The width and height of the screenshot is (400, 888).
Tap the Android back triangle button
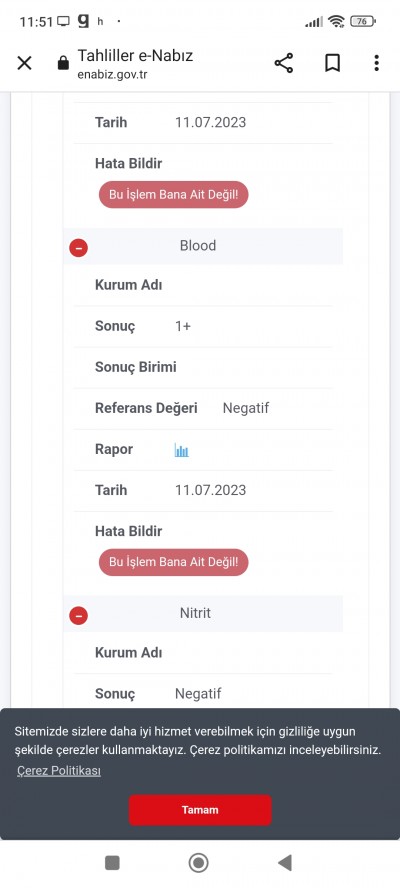click(x=284, y=863)
